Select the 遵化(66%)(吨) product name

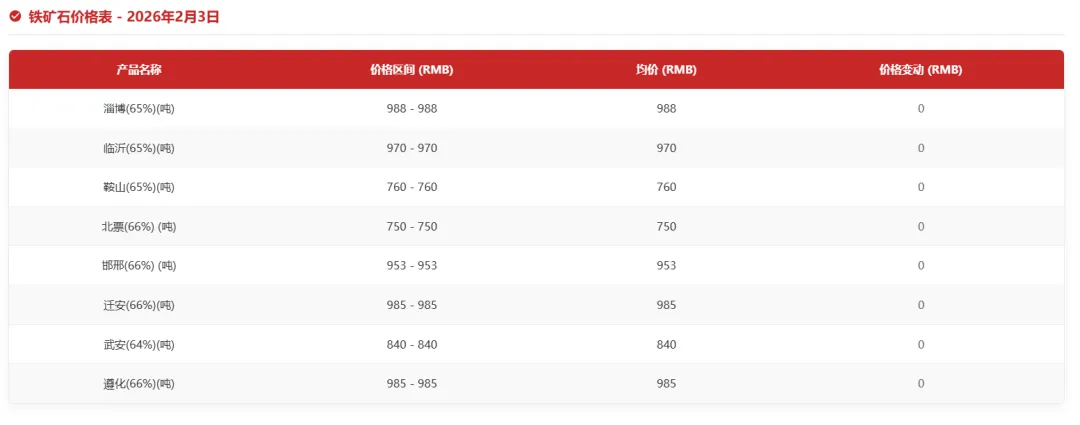click(139, 384)
